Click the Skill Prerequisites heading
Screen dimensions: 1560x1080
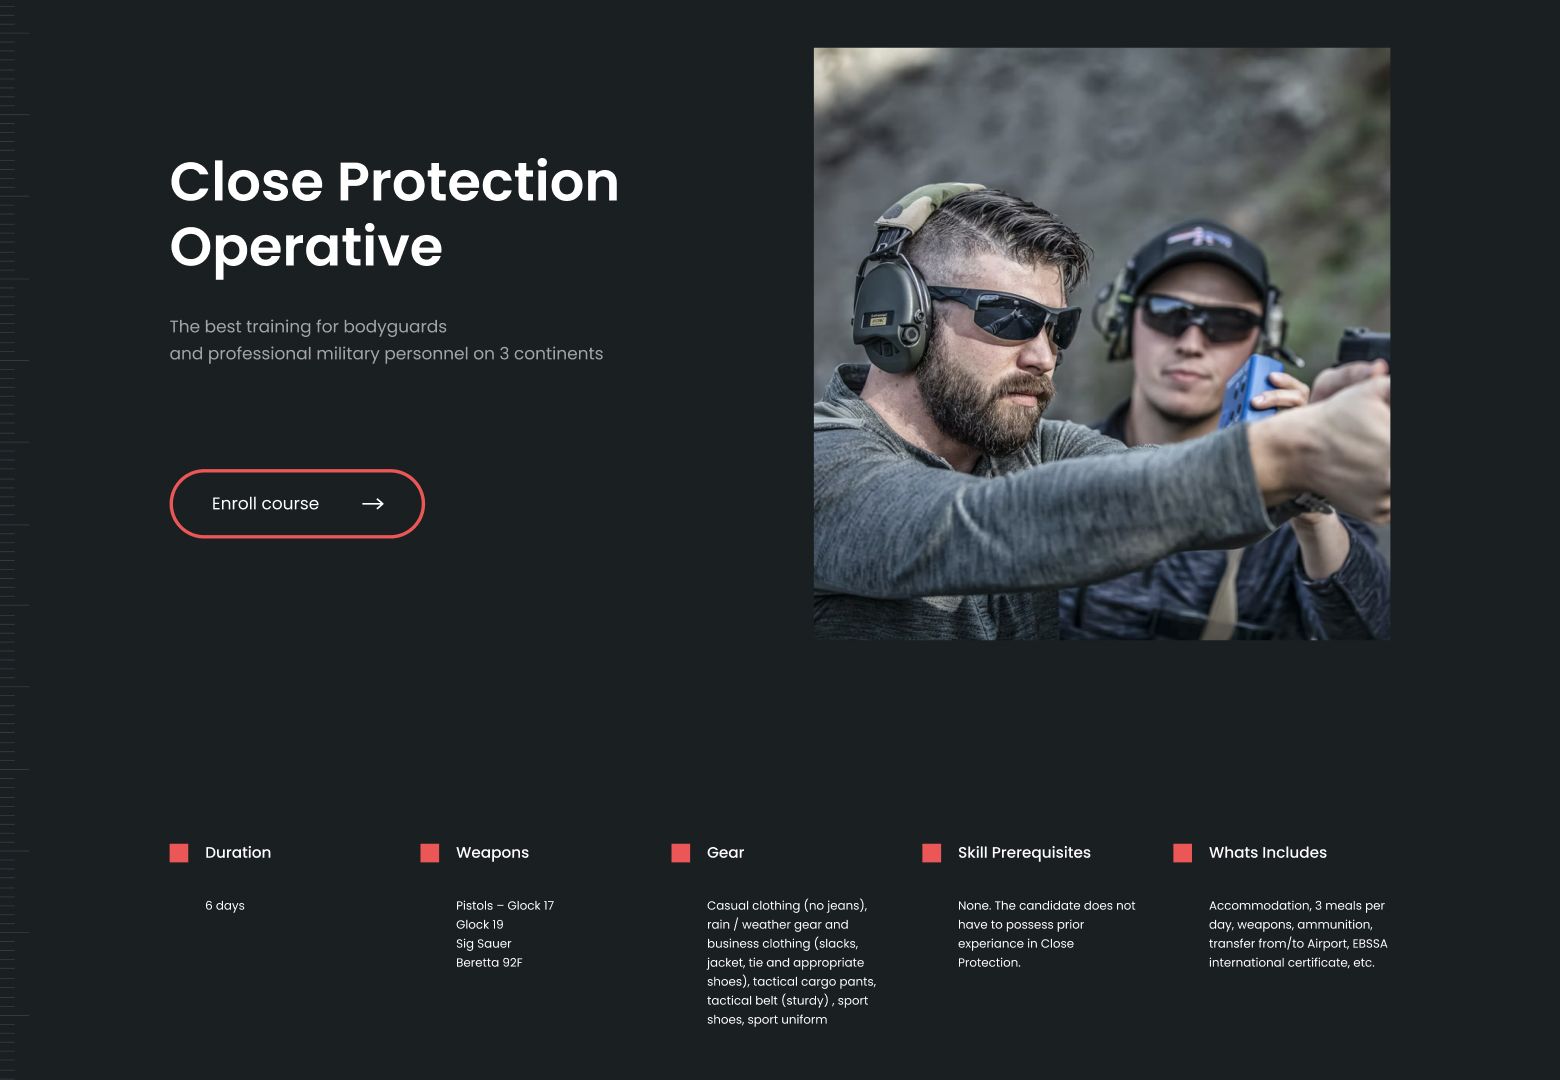point(1024,853)
